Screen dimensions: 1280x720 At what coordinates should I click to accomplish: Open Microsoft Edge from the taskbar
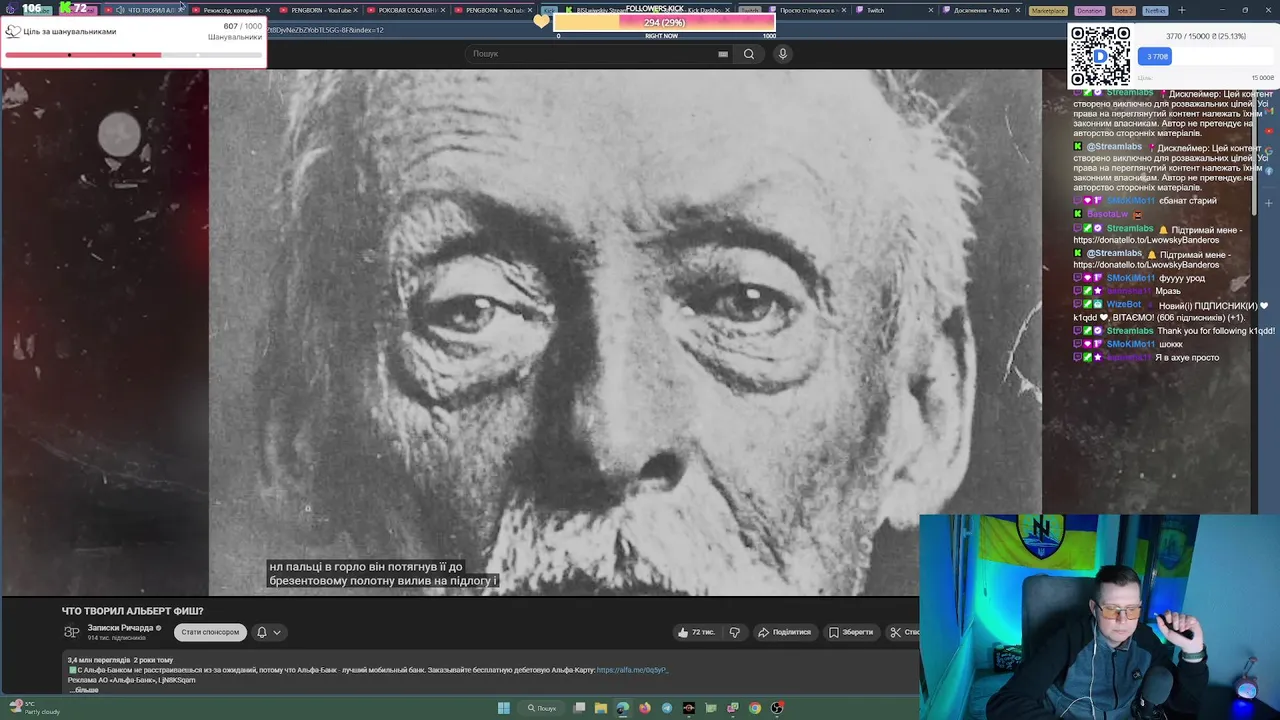click(x=623, y=708)
